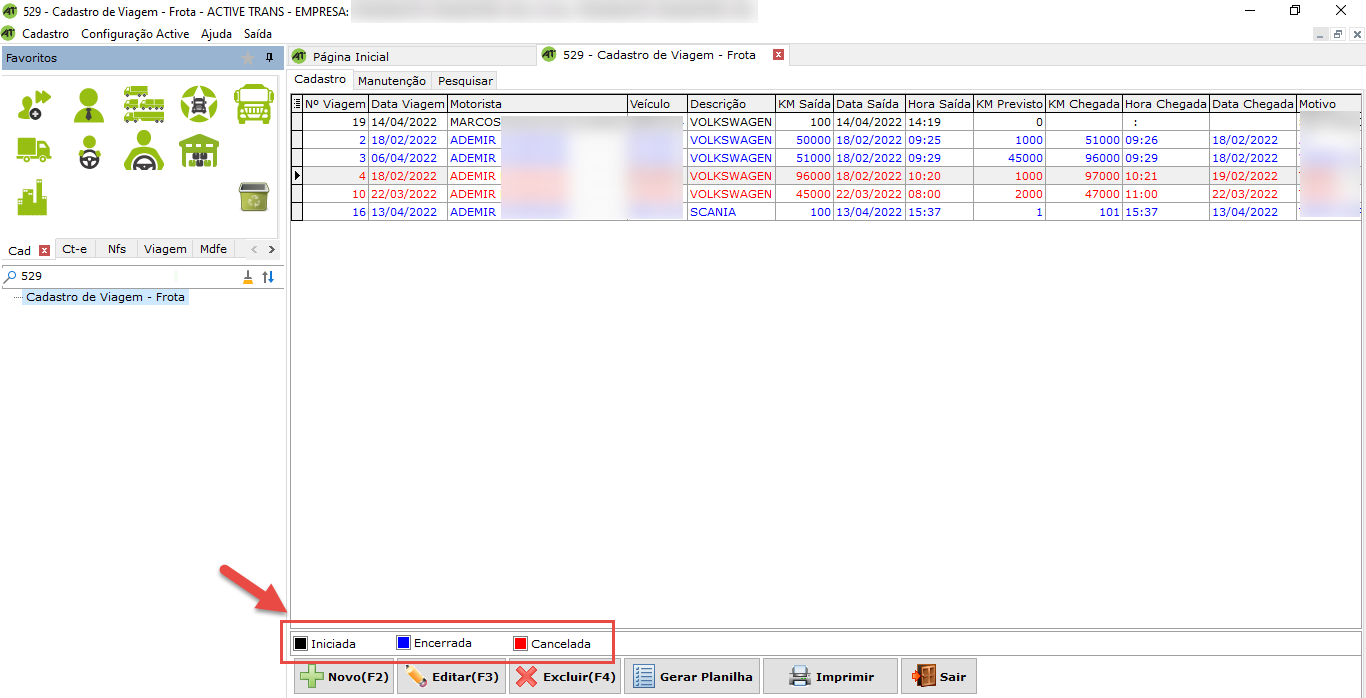
Task: Open the warehouse favorite icon
Action: tap(199, 151)
